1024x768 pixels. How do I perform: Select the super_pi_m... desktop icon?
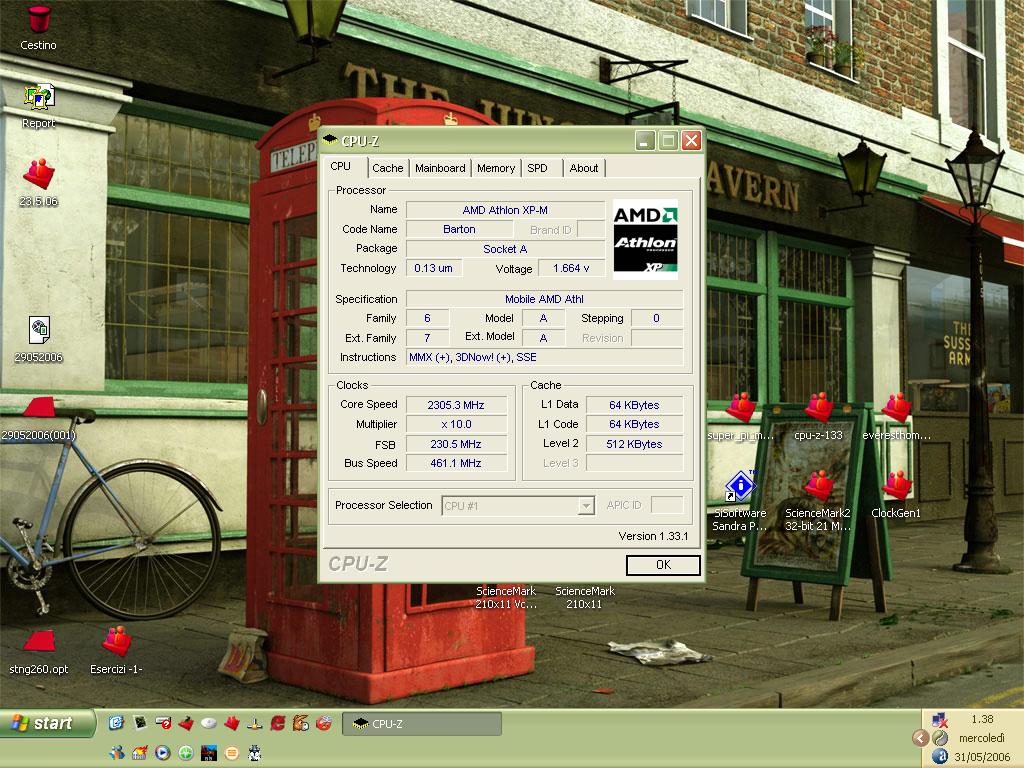pyautogui.click(x=741, y=417)
